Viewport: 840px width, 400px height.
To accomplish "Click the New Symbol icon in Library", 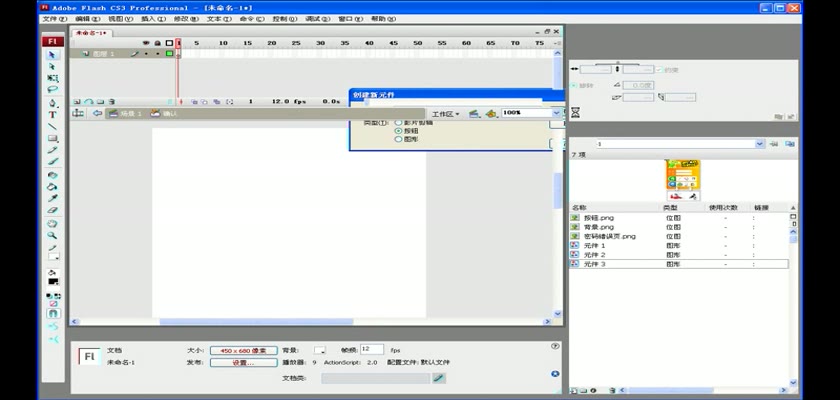I will point(574,391).
